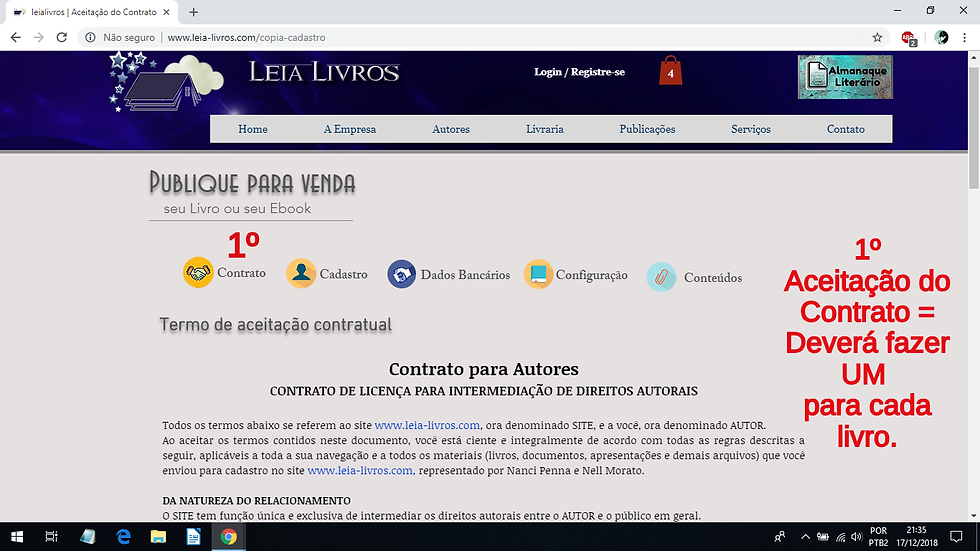
Task: Click the POR PTB2 language indicator
Action: [x=878, y=537]
